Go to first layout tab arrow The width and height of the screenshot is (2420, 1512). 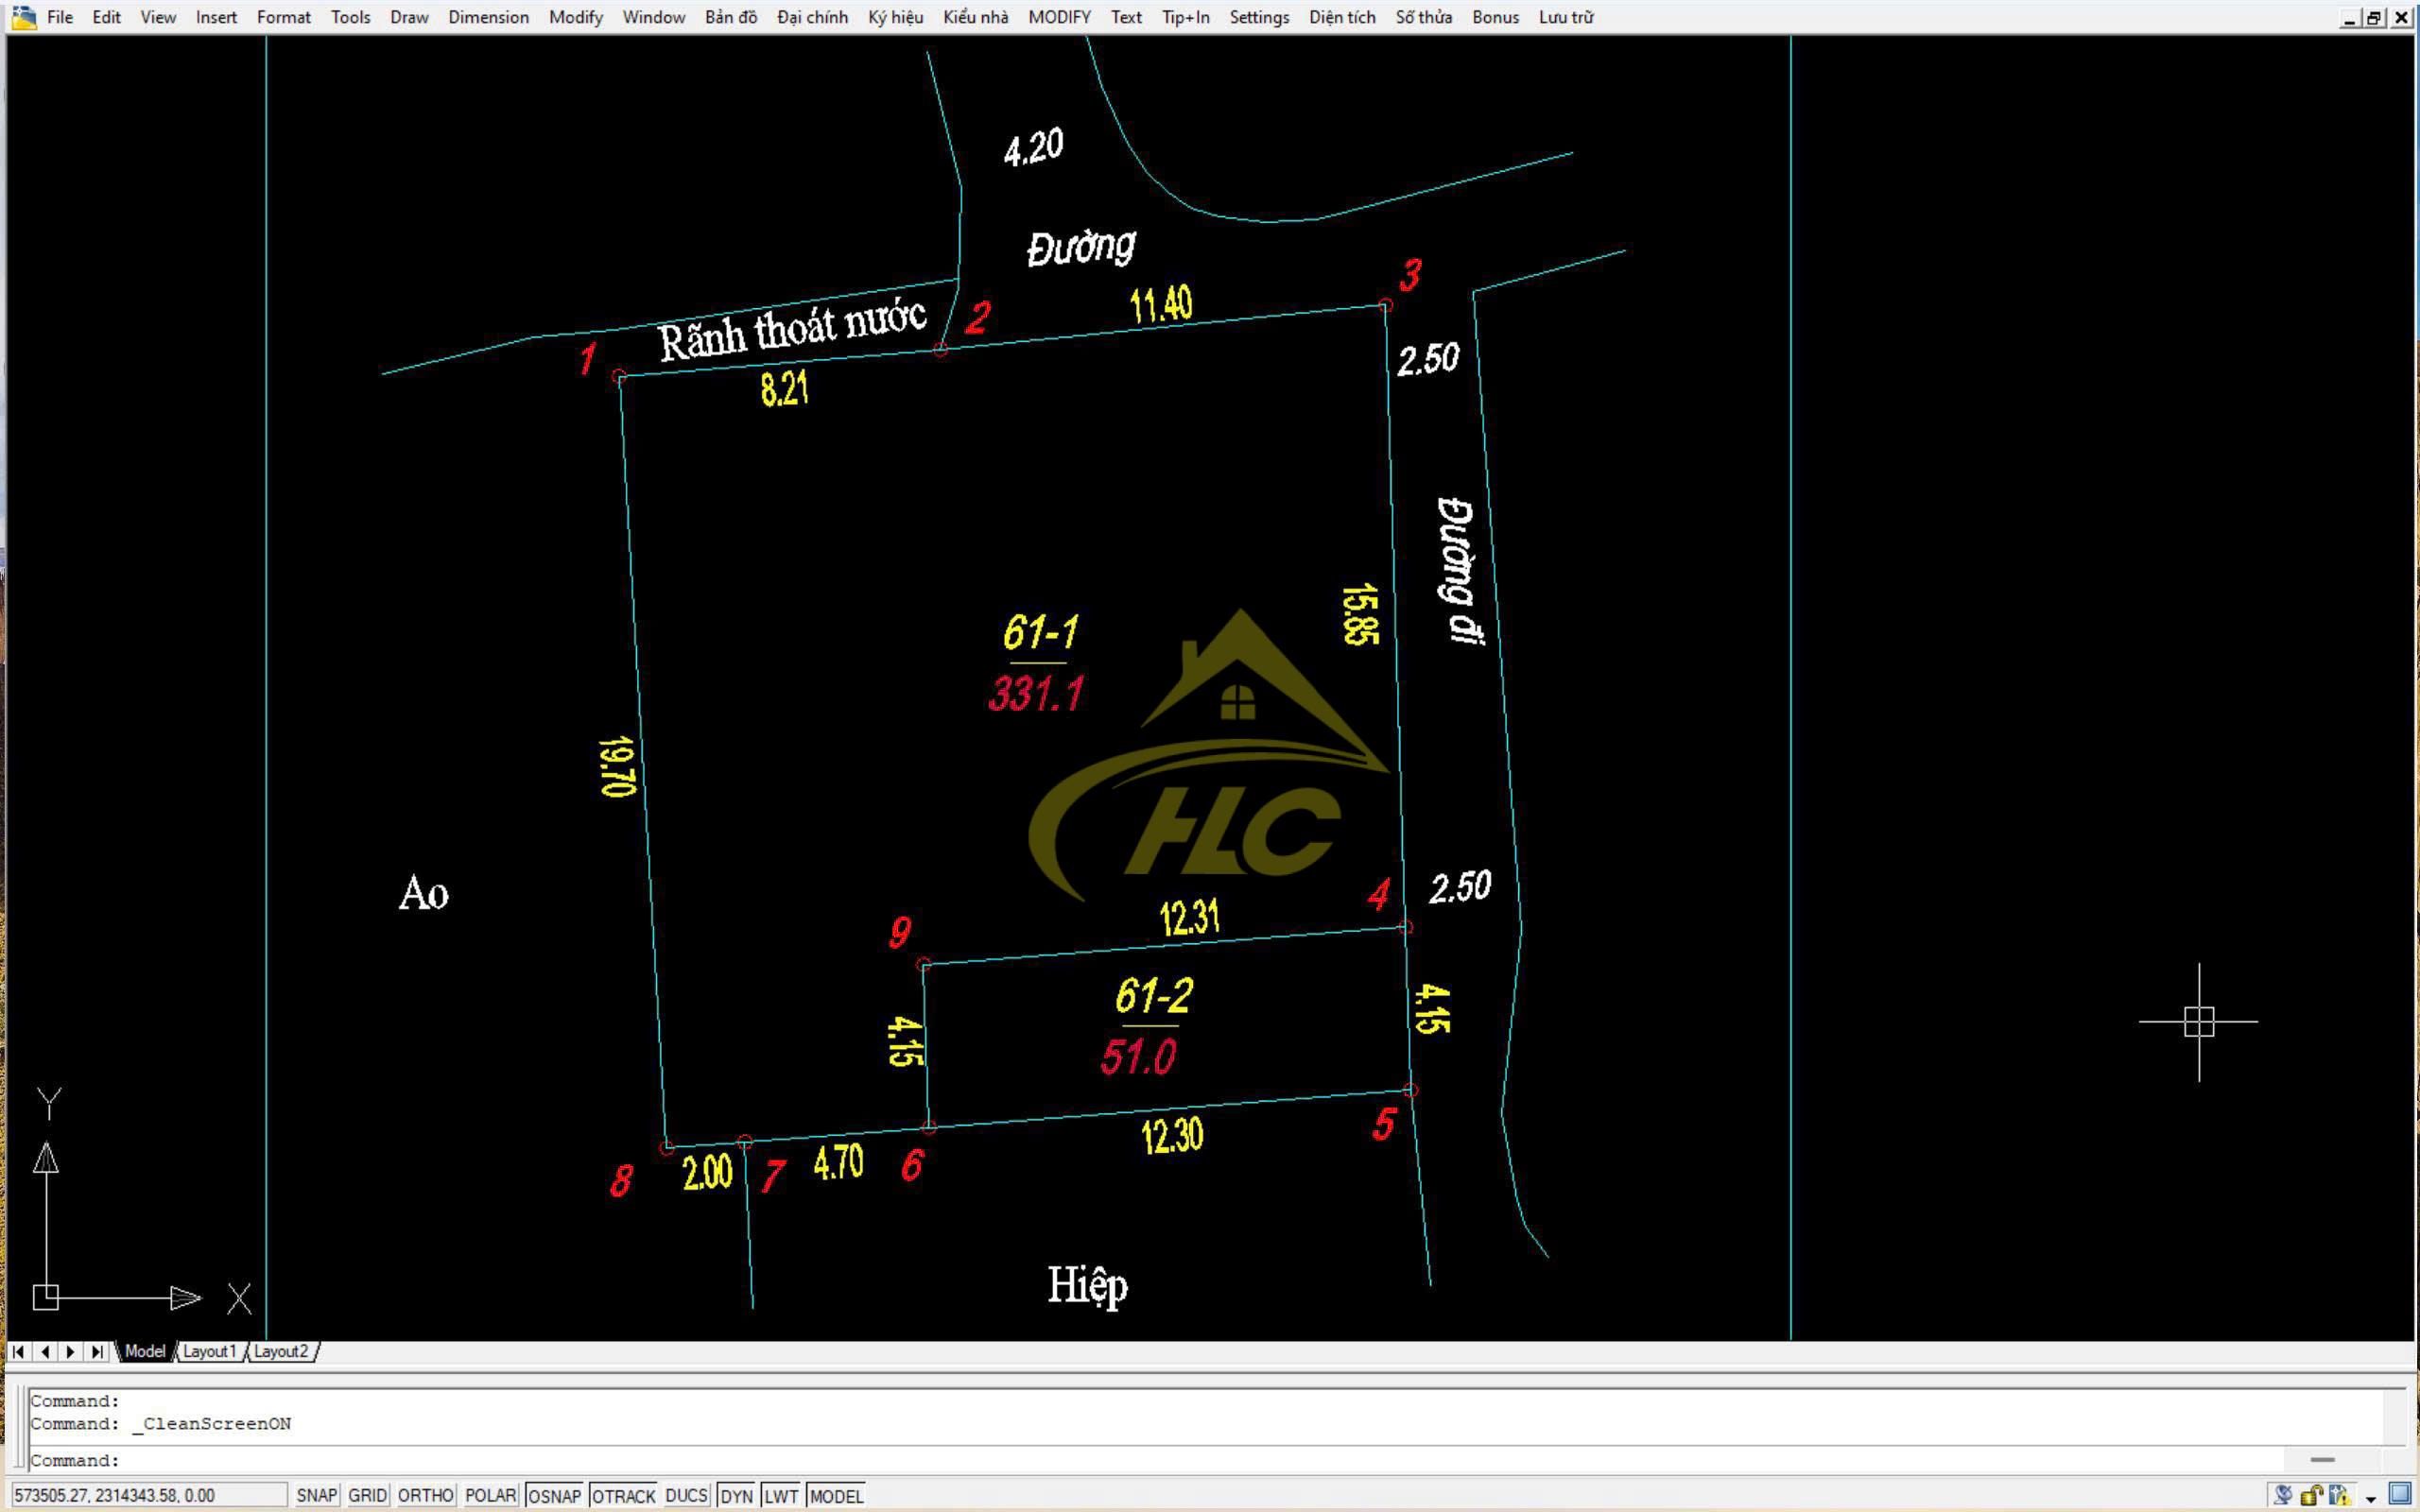click(18, 1352)
